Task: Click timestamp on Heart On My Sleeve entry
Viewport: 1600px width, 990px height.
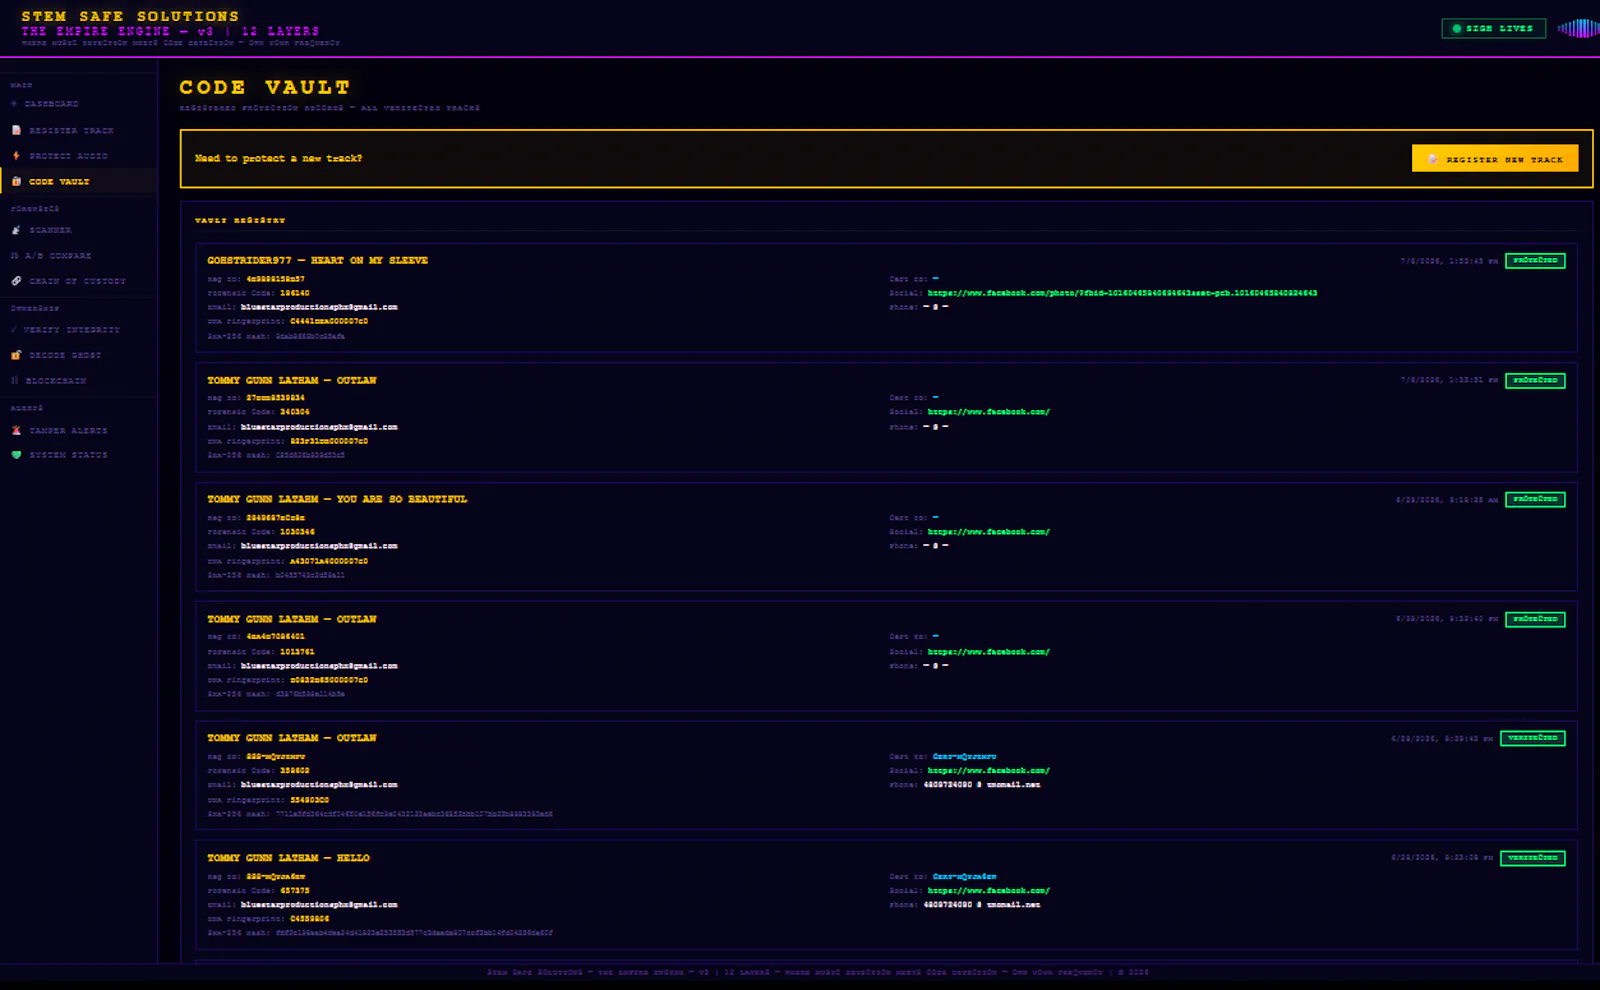Action: click(1449, 261)
